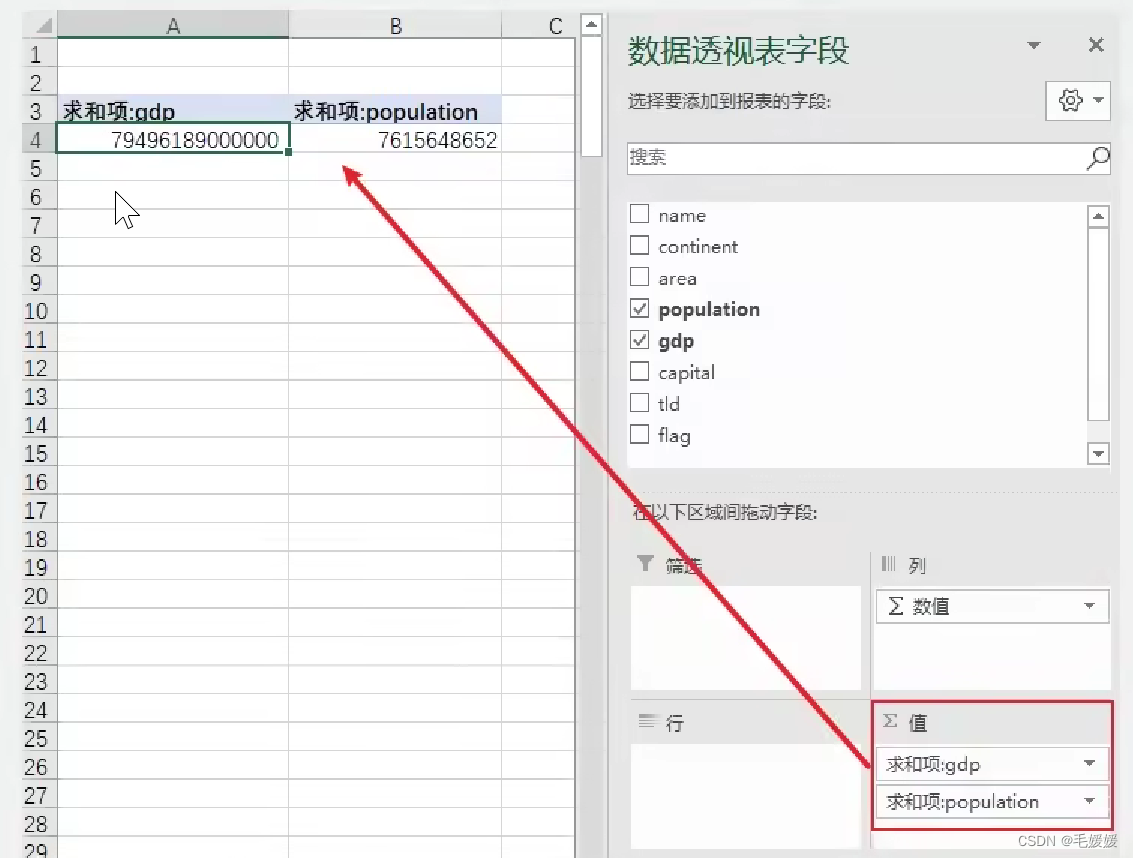Open dropdown for Σ 数值 column item
Viewport: 1133px width, 858px height.
1090,606
